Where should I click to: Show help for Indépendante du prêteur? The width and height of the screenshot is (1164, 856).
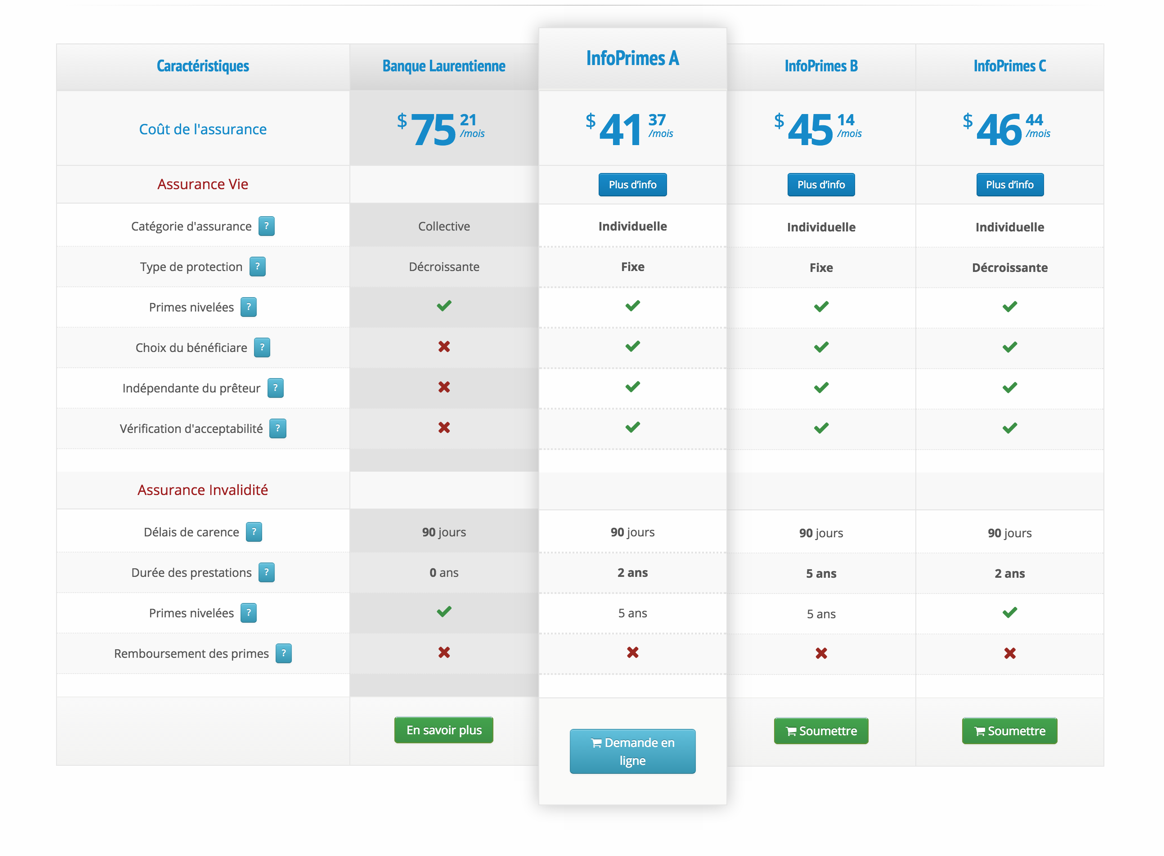coord(275,388)
